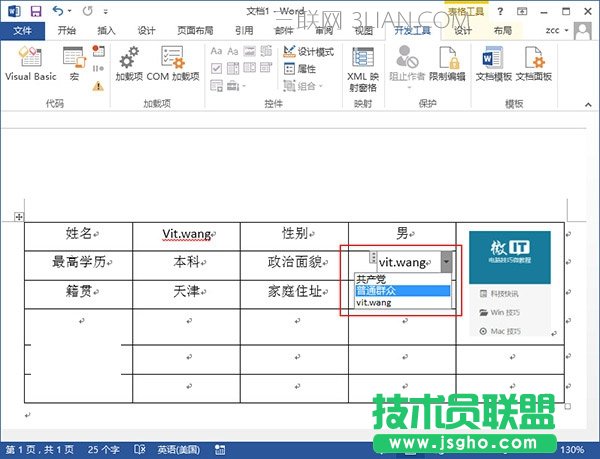
Task: Click the spelling proofing status icon
Action: click(x=140, y=449)
